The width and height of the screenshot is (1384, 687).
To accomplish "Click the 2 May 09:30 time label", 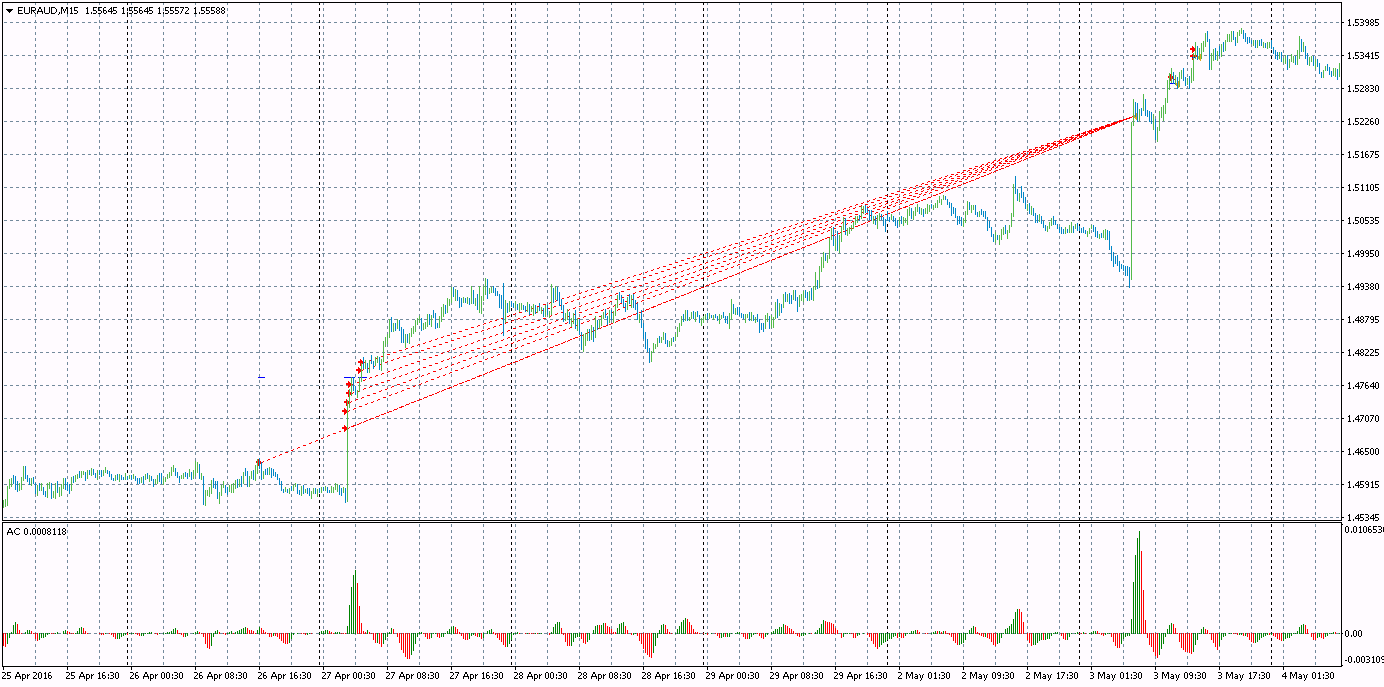I will (x=988, y=676).
